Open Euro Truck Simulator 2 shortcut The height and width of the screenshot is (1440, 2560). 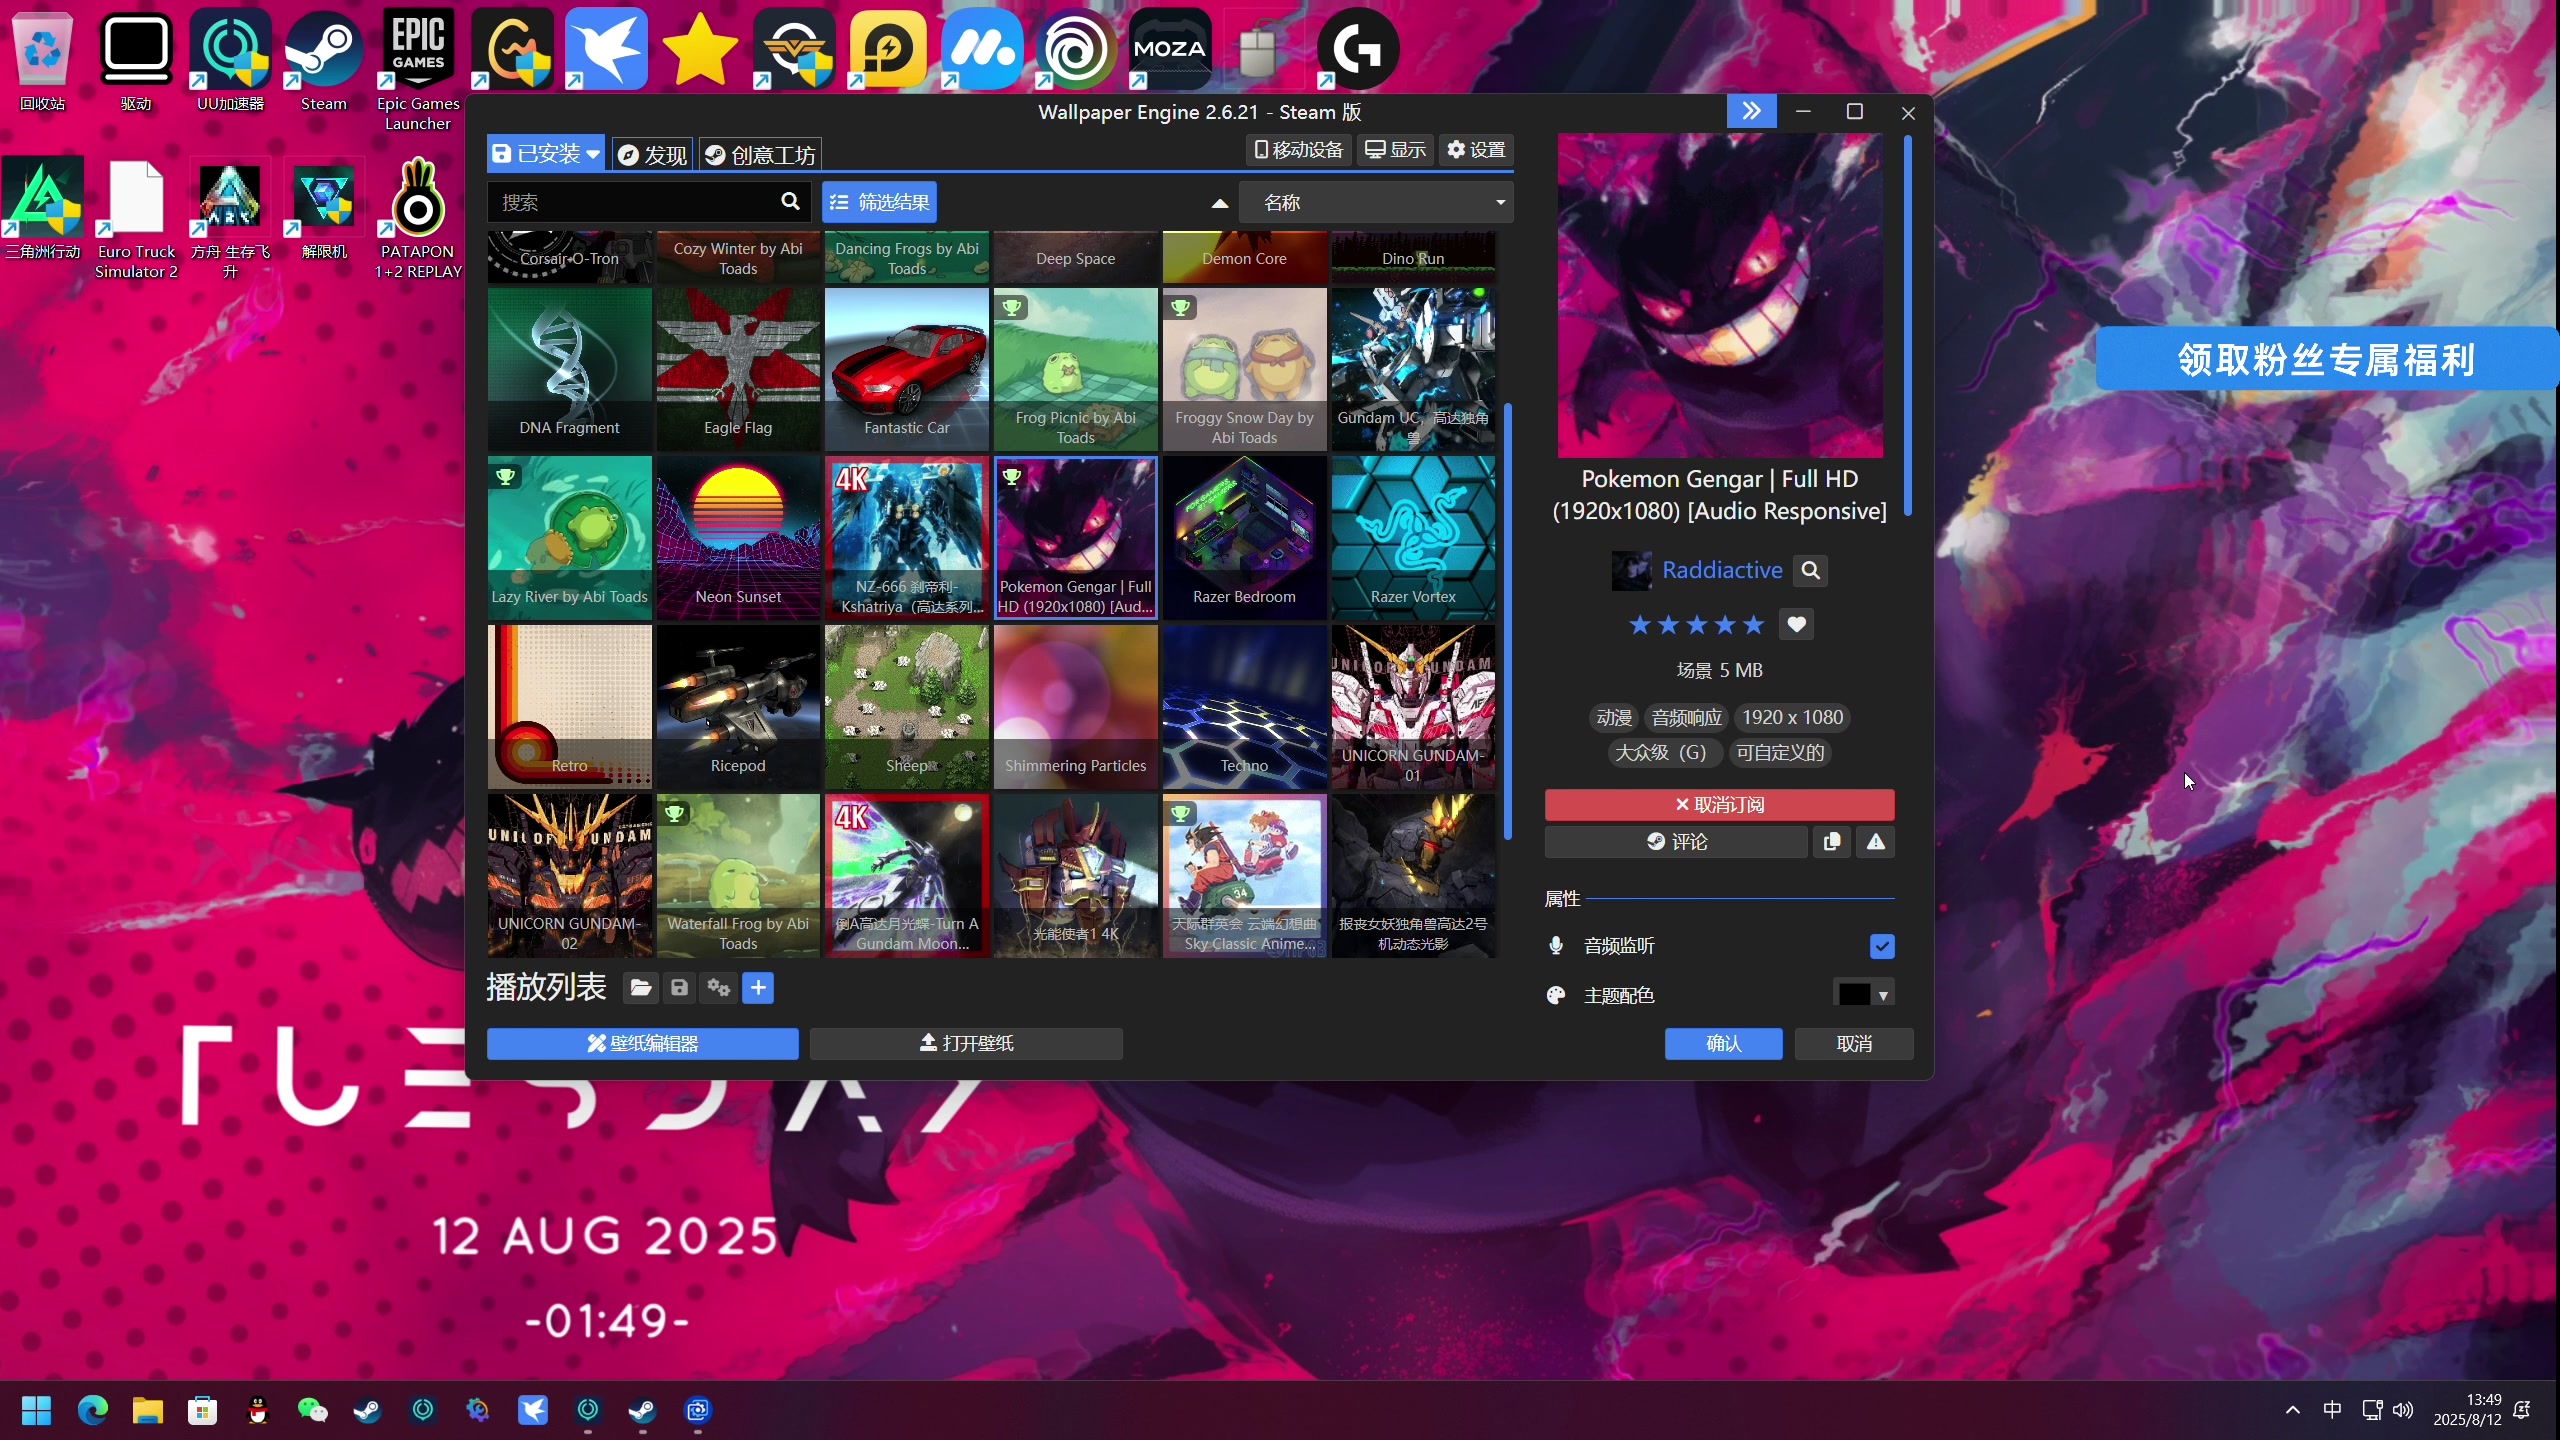coord(136,218)
